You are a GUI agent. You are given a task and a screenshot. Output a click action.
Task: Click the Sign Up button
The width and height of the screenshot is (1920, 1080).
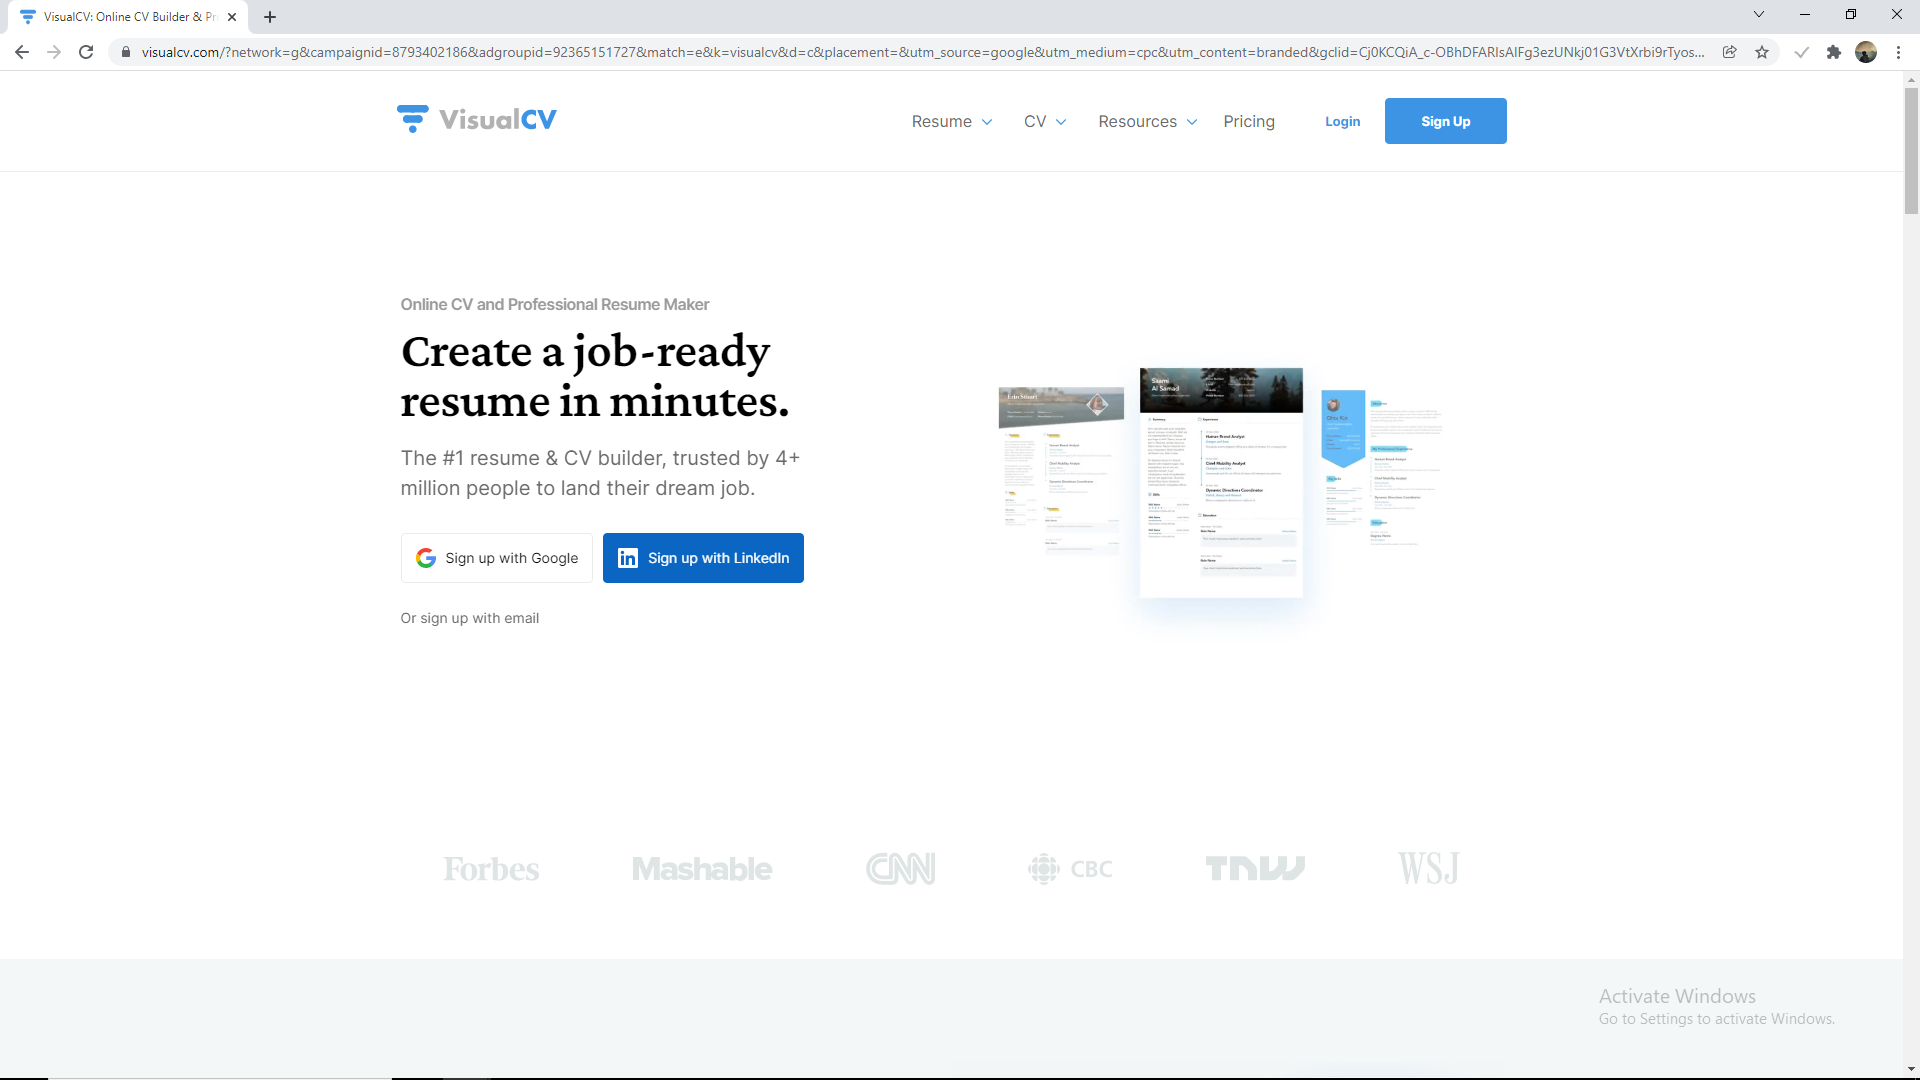tap(1445, 120)
